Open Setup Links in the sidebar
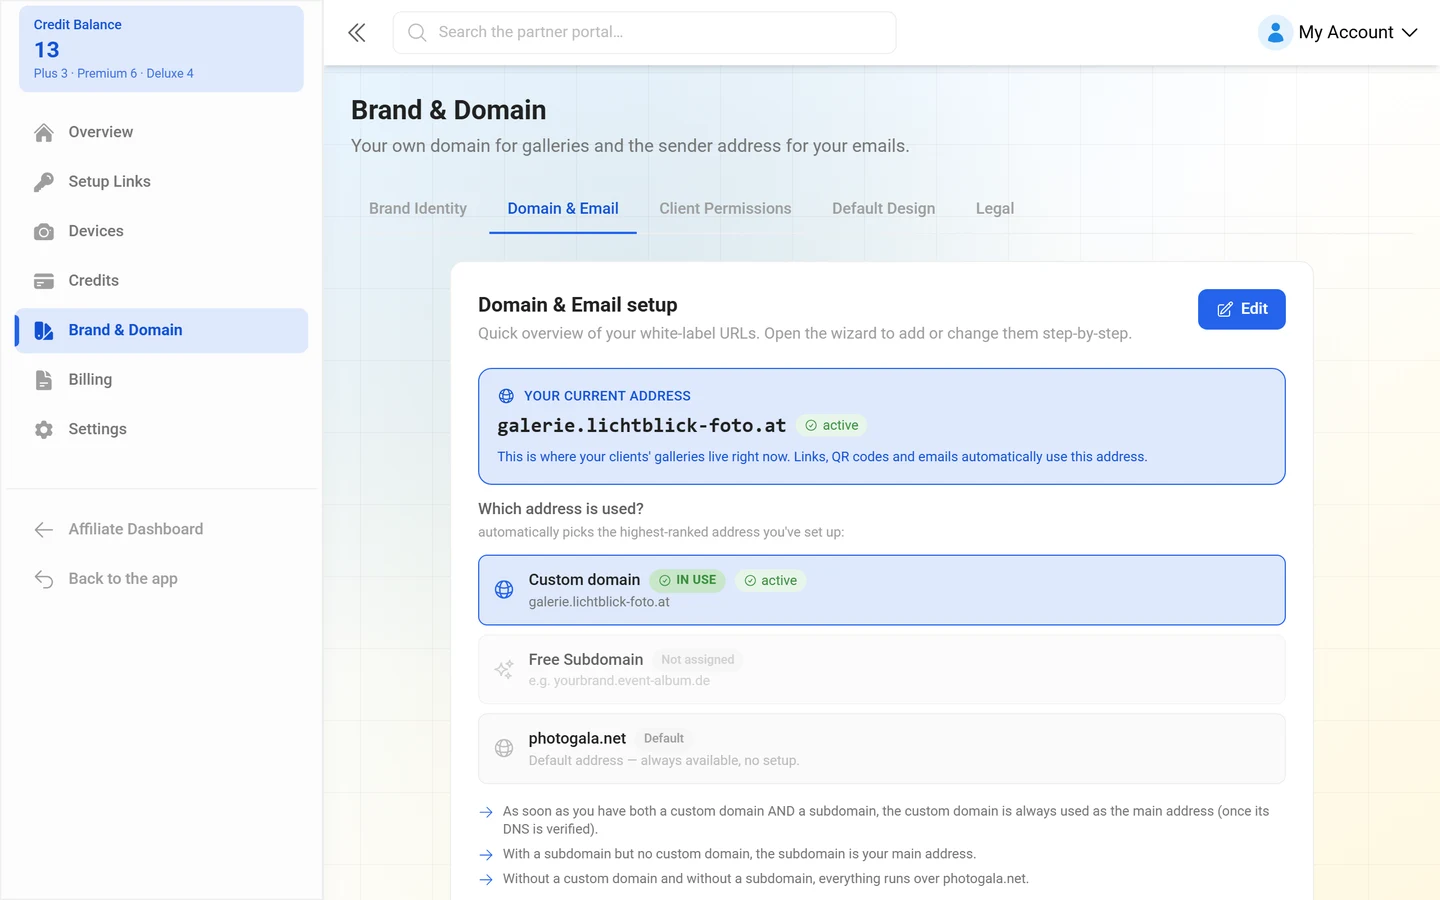 [161, 182]
